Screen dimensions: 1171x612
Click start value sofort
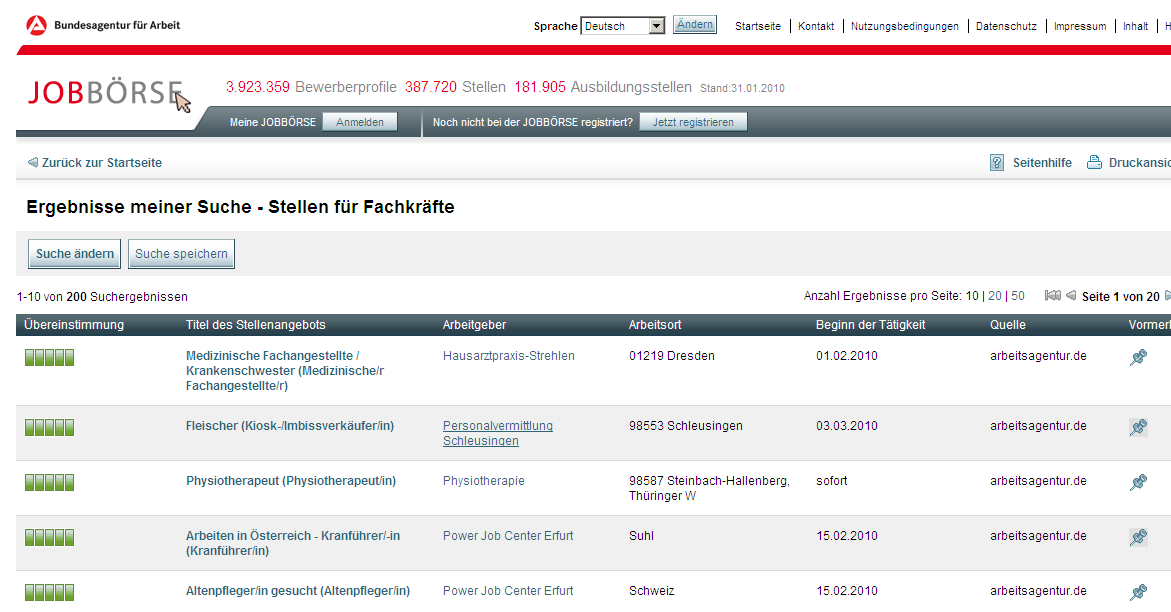tap(832, 481)
